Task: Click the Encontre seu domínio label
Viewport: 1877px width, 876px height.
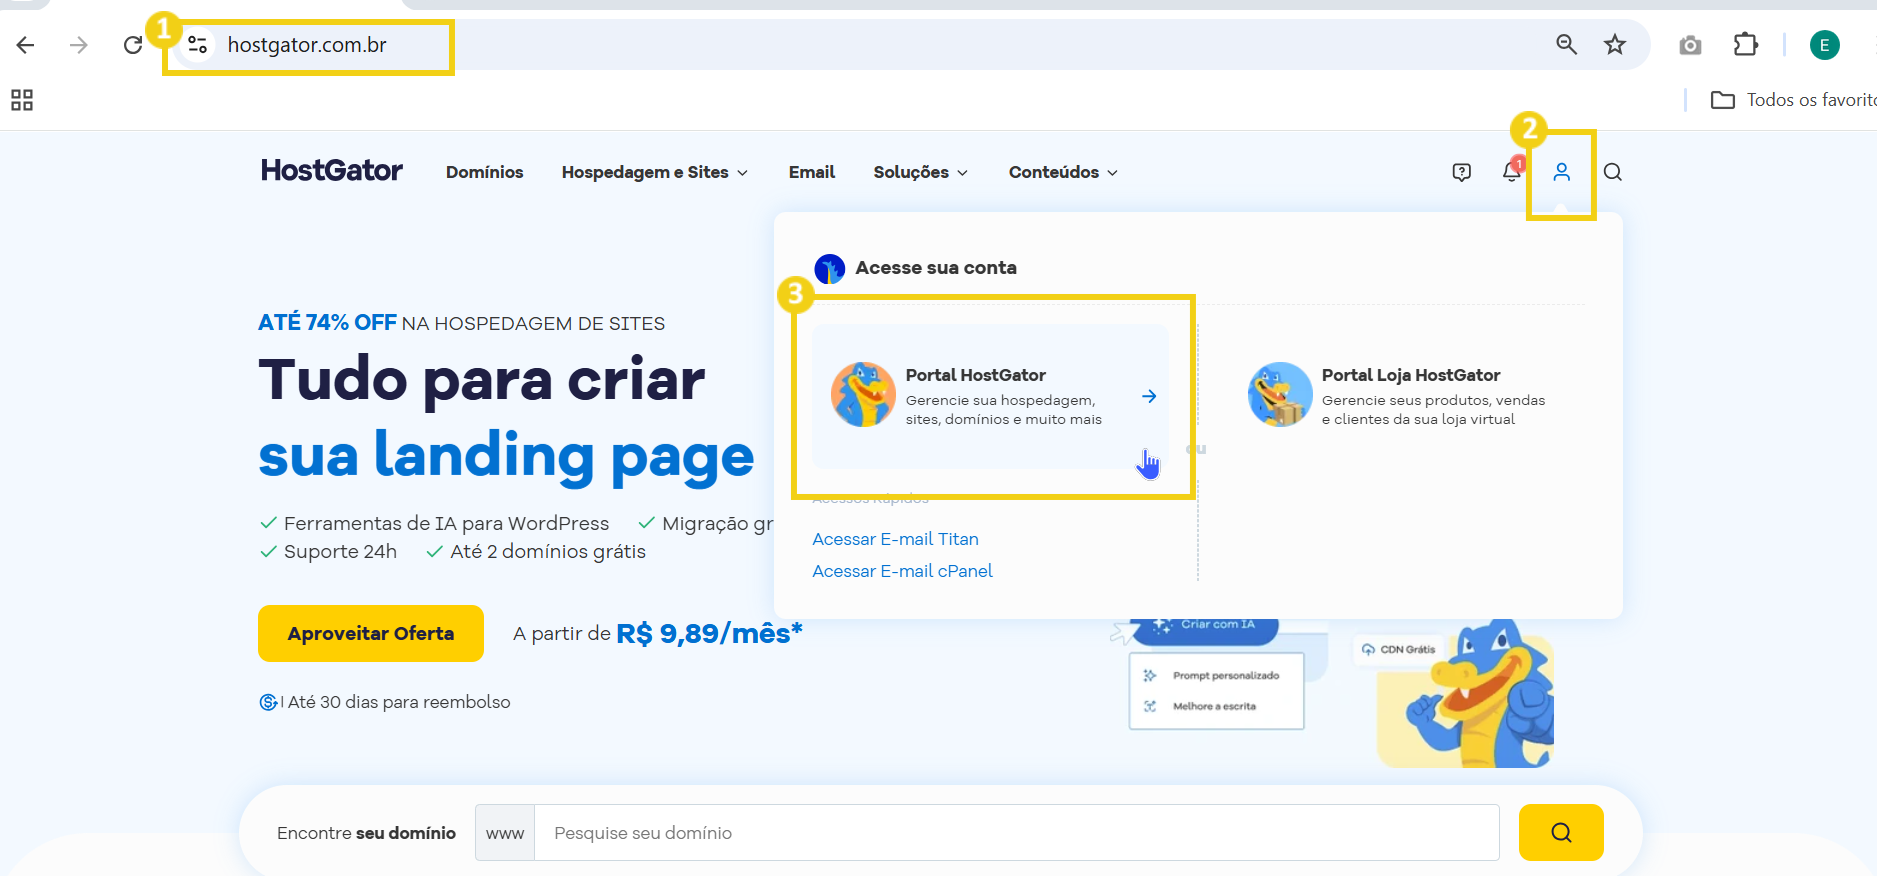Action: click(x=366, y=833)
